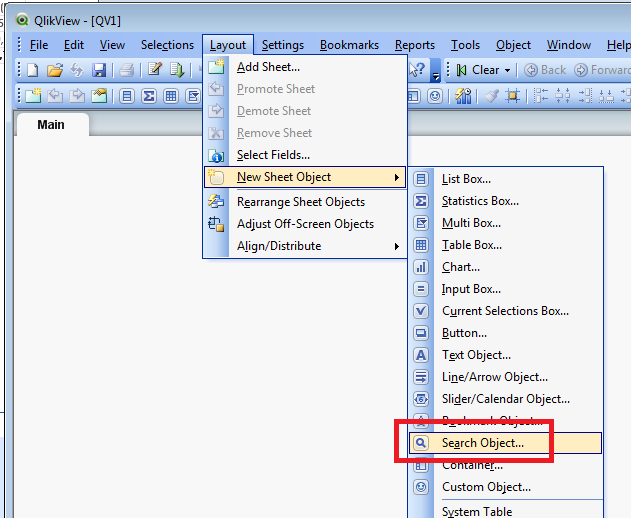Click the Create Table Box grid toolbar icon
The width and height of the screenshot is (631, 518).
[x=171, y=96]
